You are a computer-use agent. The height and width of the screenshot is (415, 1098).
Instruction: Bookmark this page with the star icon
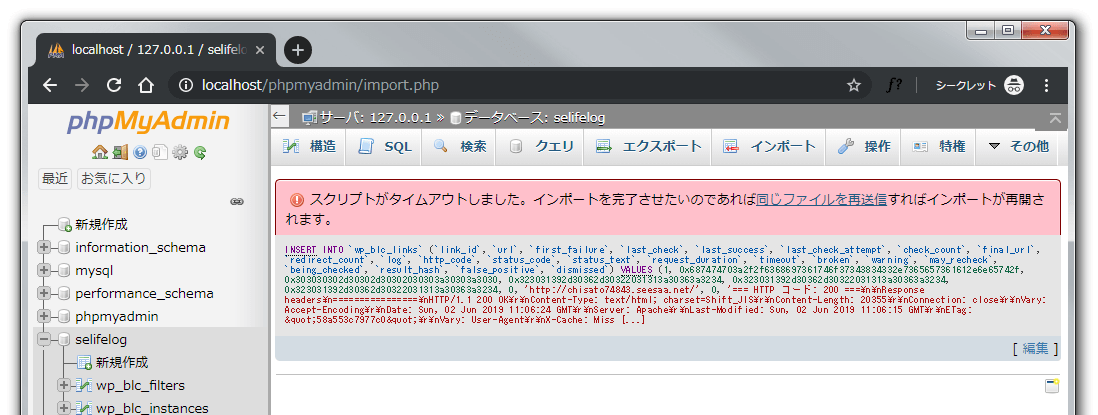(x=853, y=85)
